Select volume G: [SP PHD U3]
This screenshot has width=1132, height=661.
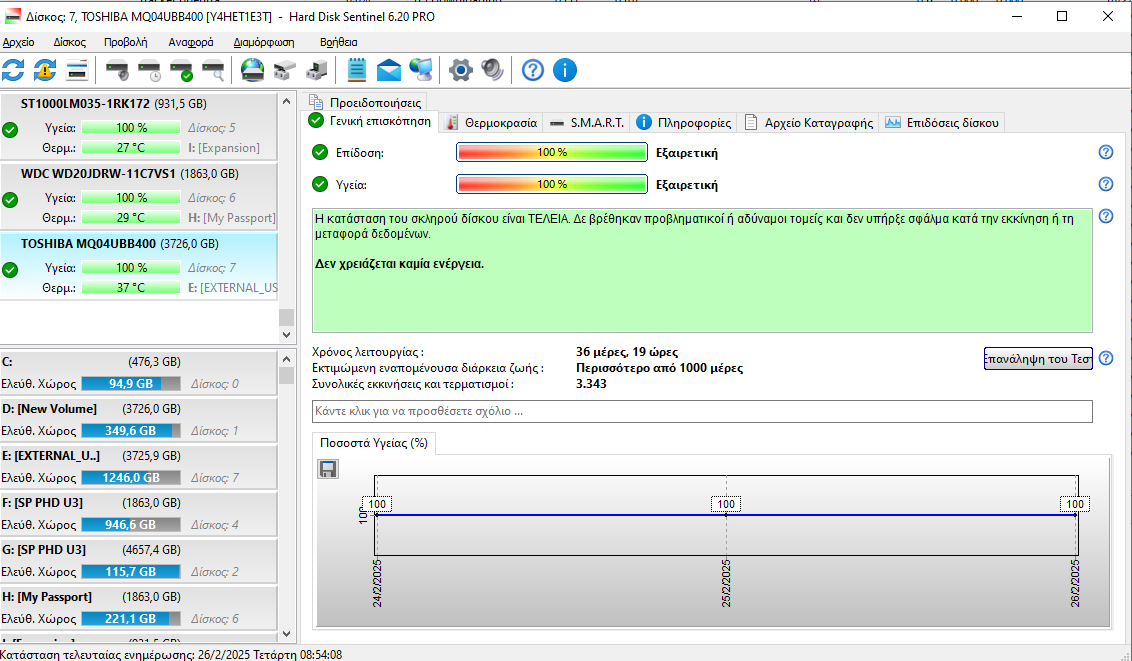click(x=139, y=561)
